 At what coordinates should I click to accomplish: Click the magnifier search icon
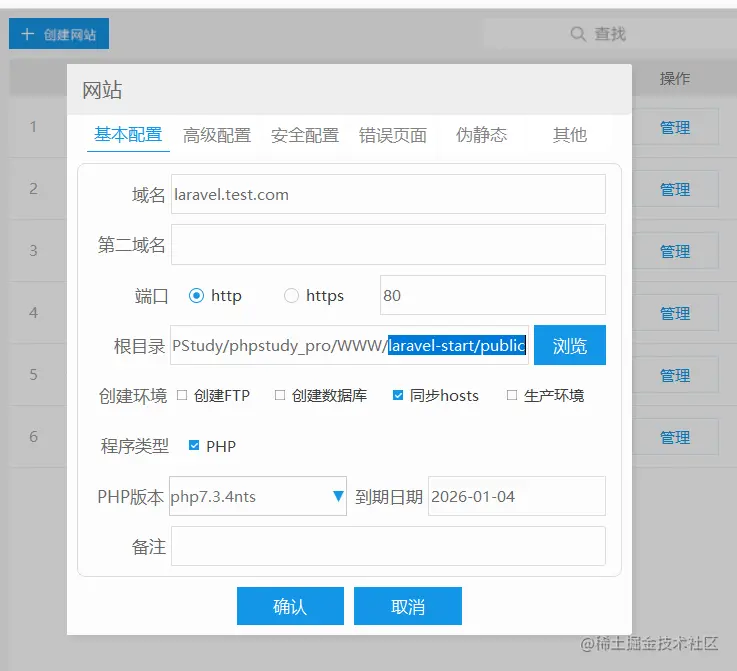tap(578, 34)
